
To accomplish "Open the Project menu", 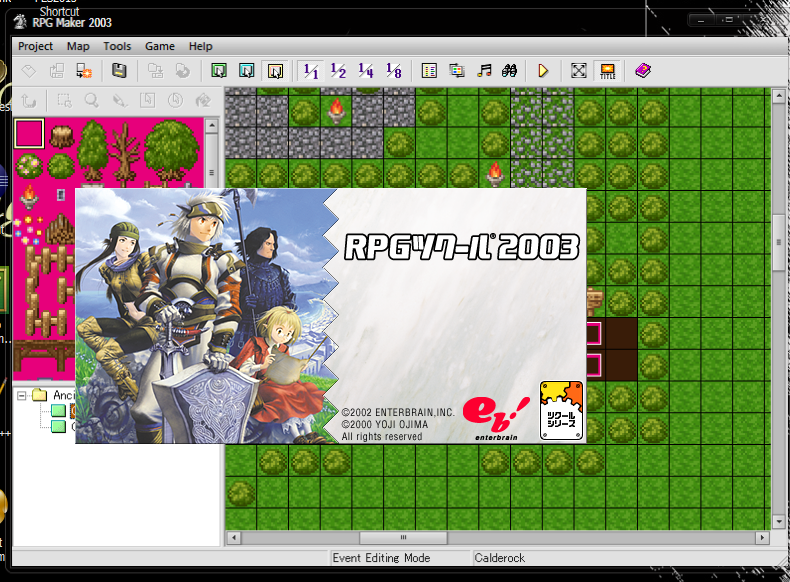I will [35, 46].
